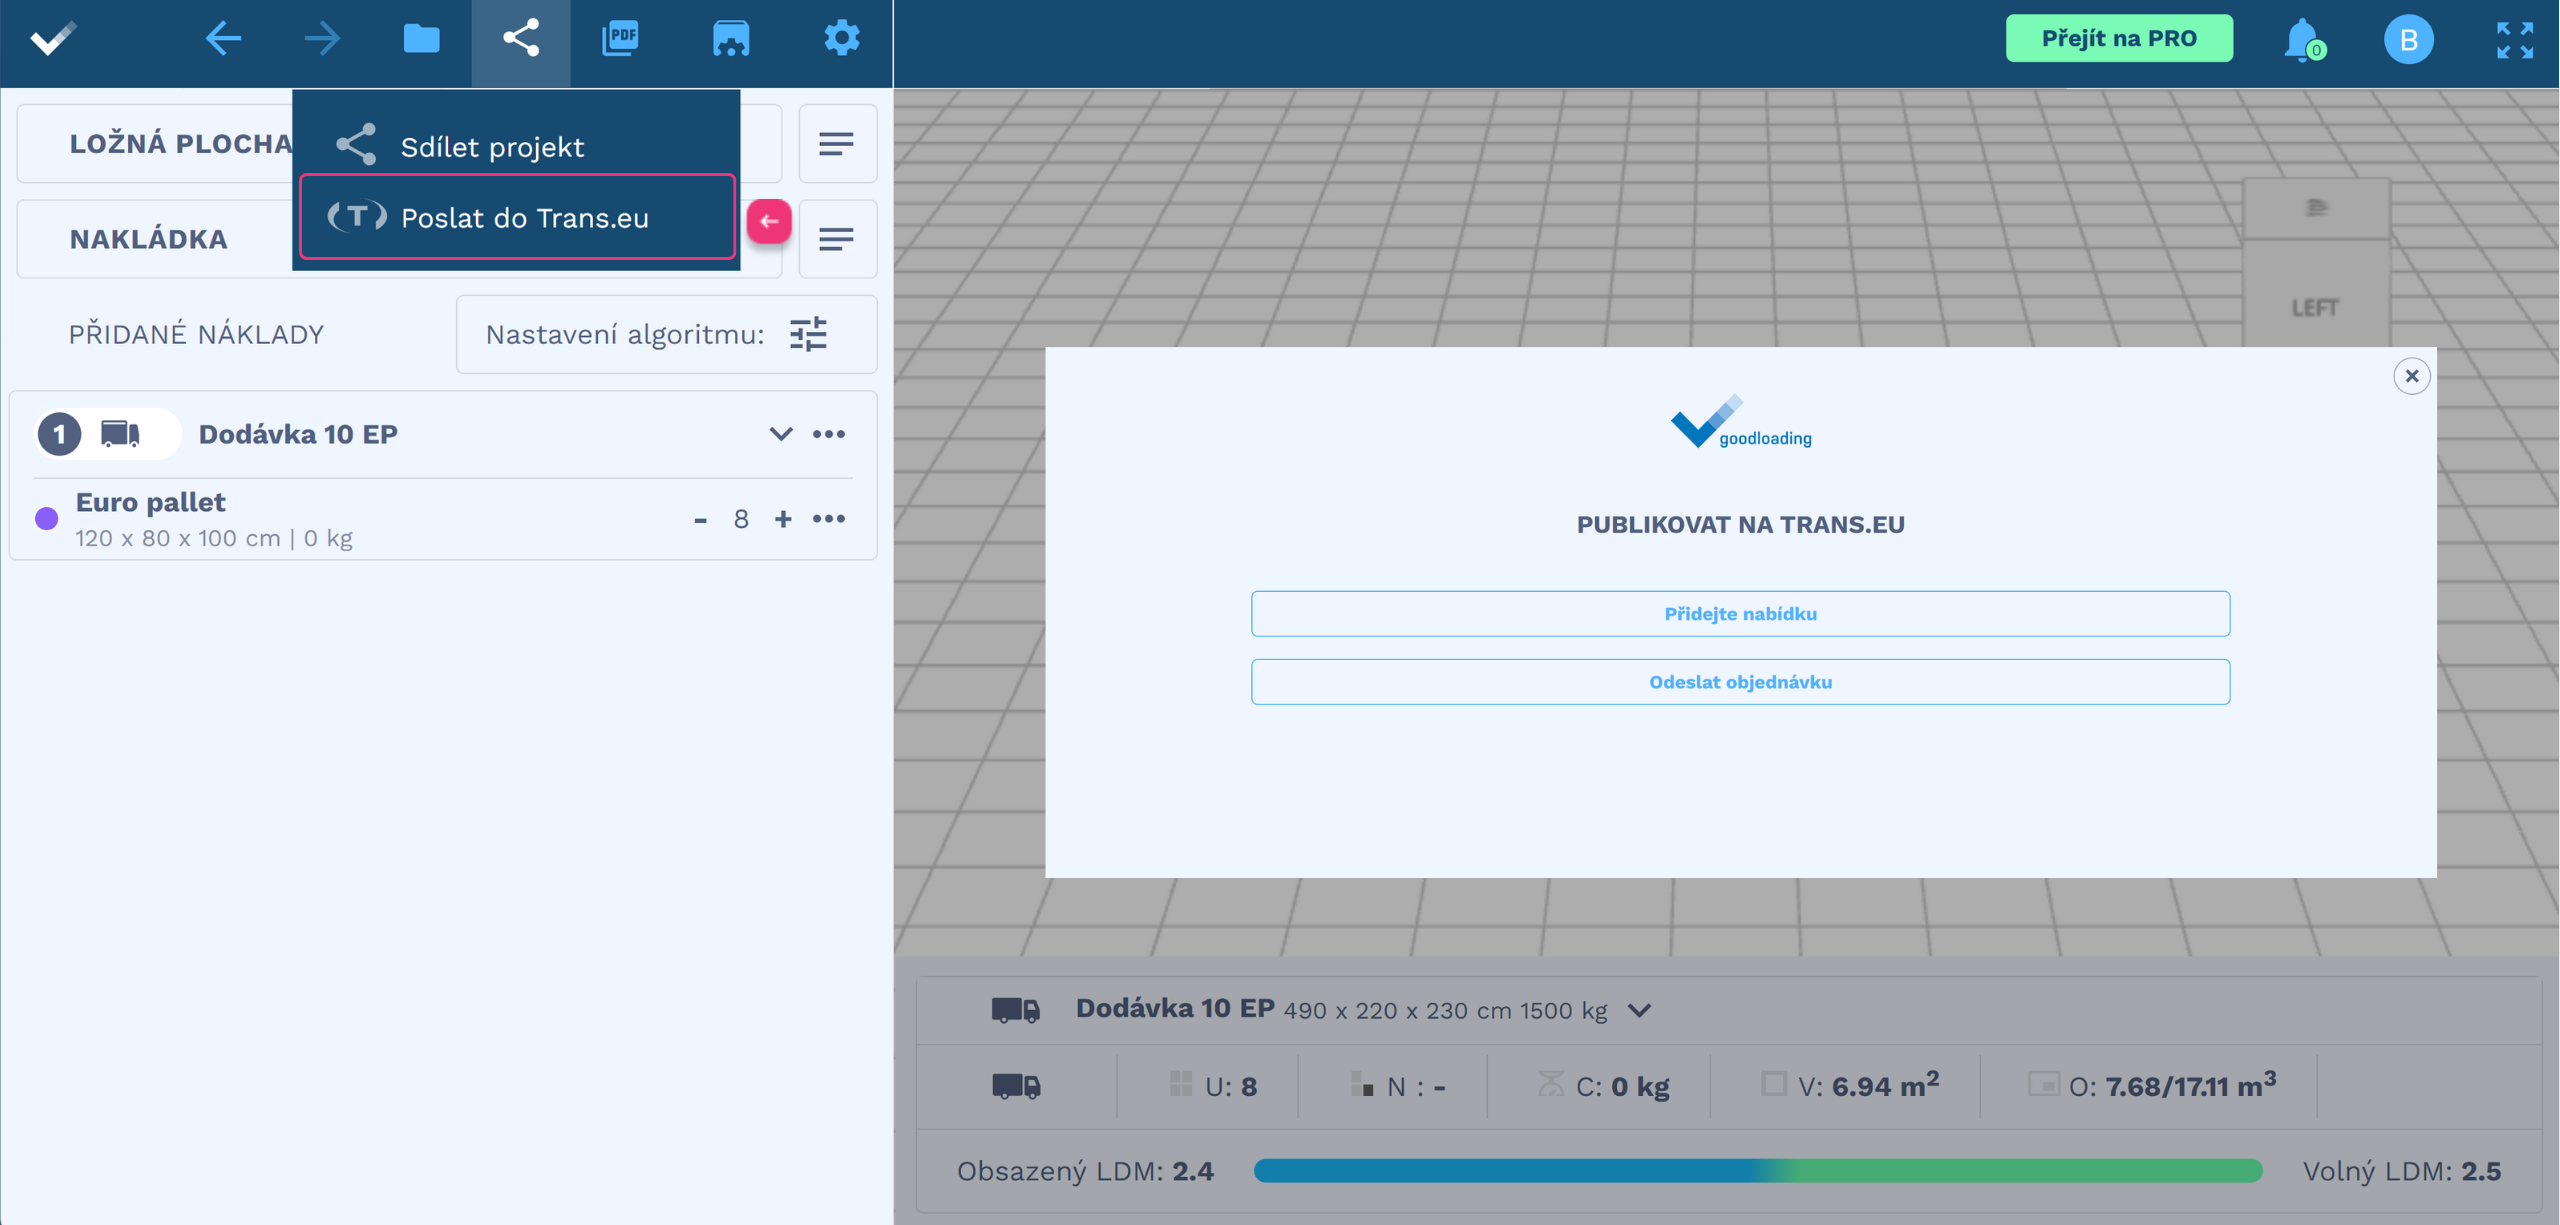2560x1225 pixels.
Task: Click the share icon in toolbar
Action: pyautogui.click(x=521, y=39)
